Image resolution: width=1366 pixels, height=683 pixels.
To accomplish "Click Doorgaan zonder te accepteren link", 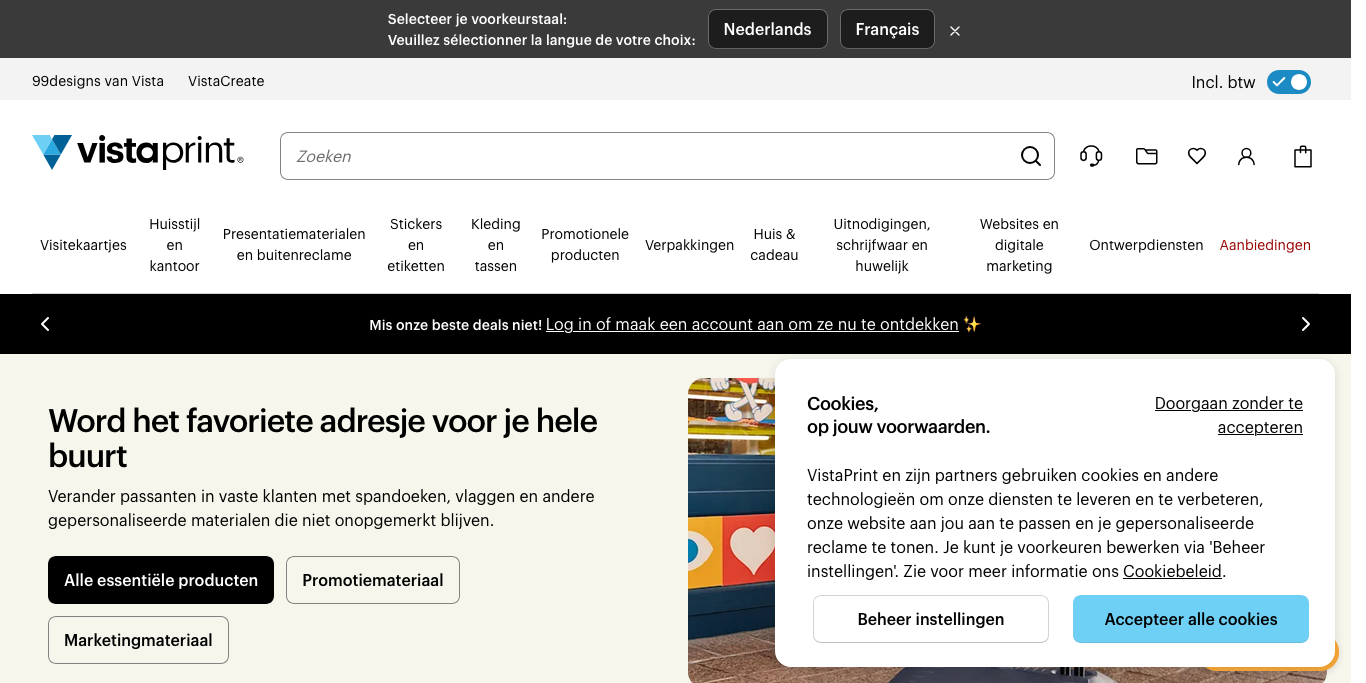I will pos(1228,415).
